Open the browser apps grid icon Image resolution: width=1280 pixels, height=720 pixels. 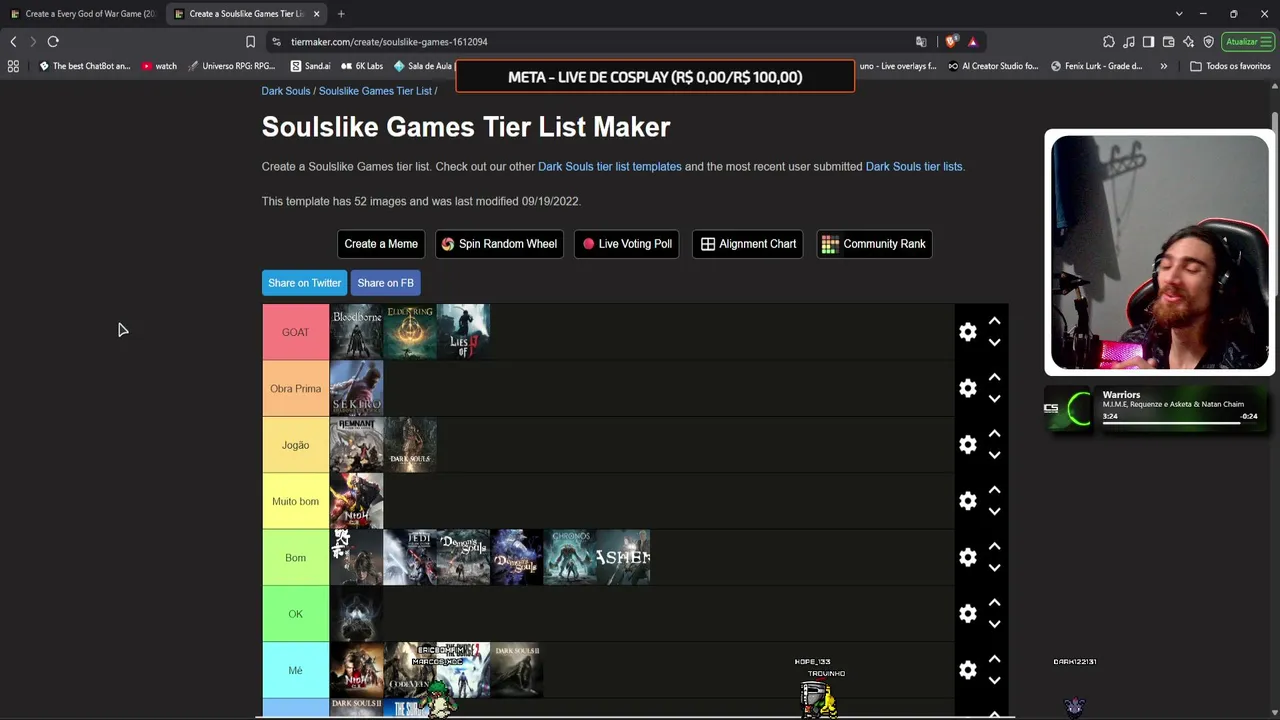pyautogui.click(x=13, y=66)
